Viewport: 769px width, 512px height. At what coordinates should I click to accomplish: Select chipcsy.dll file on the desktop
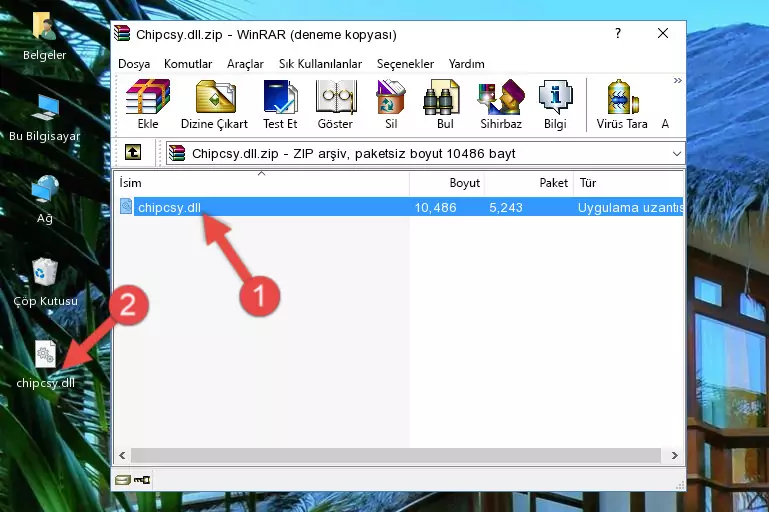click(x=45, y=364)
